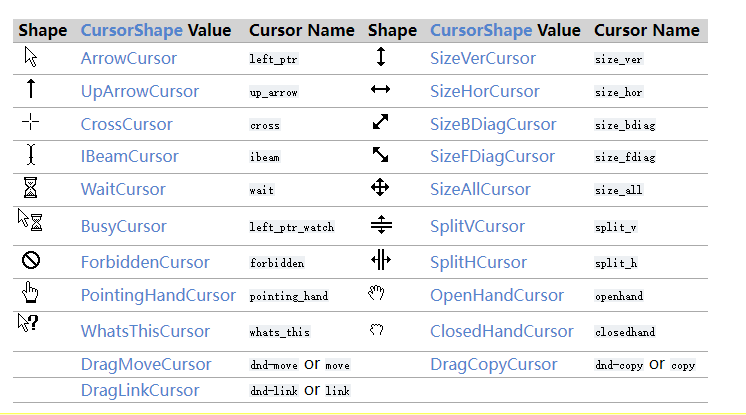Open the ArrowCursor link
Viewport: 746px width, 415px height.
(x=128, y=59)
